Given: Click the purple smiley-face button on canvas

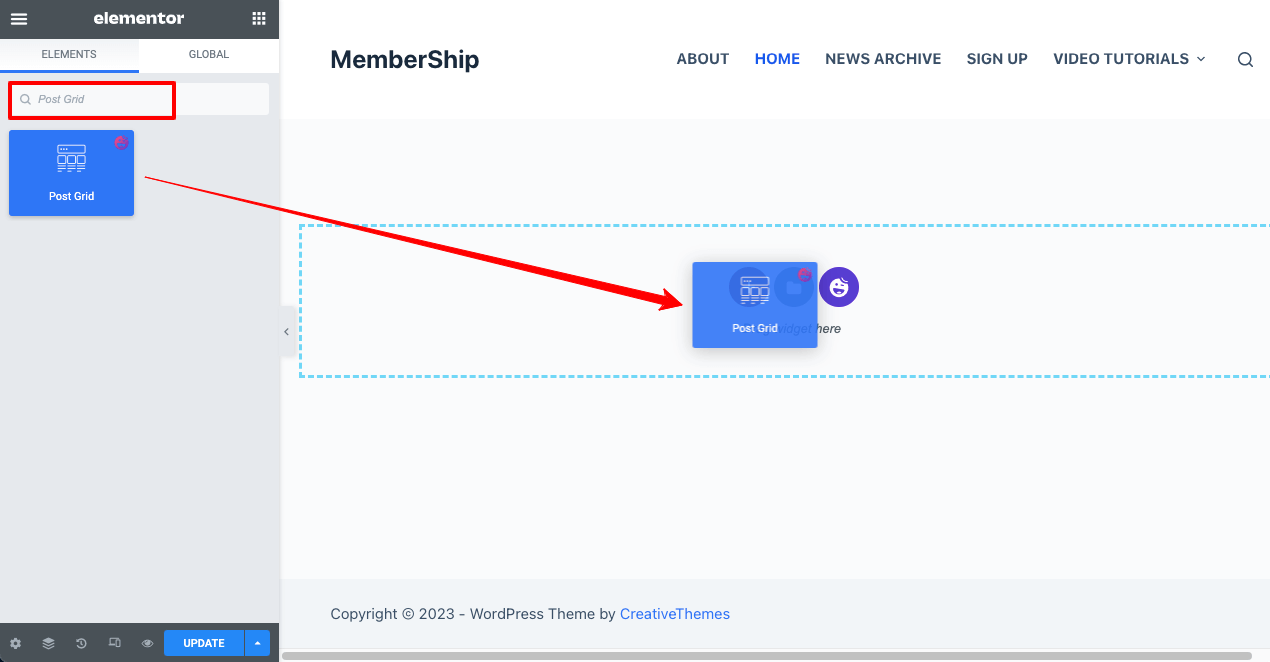Looking at the screenshot, I should tap(838, 288).
